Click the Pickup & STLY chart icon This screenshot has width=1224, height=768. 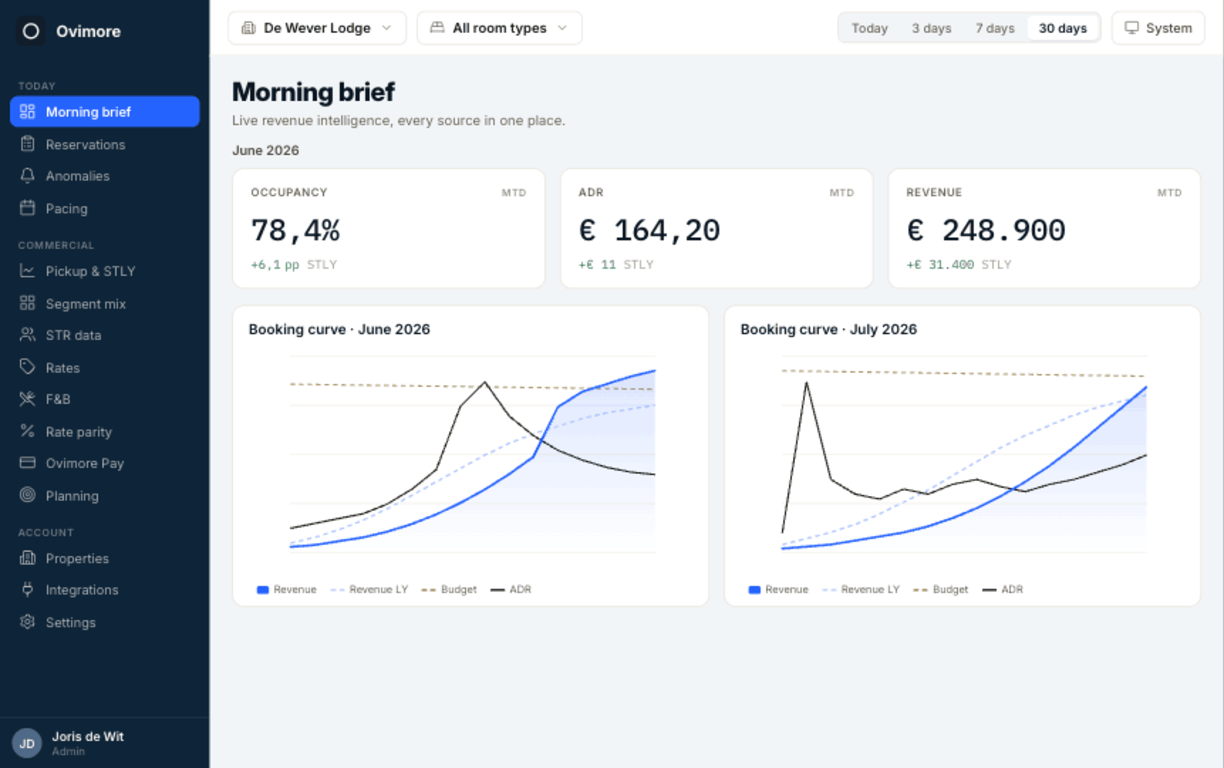point(28,271)
